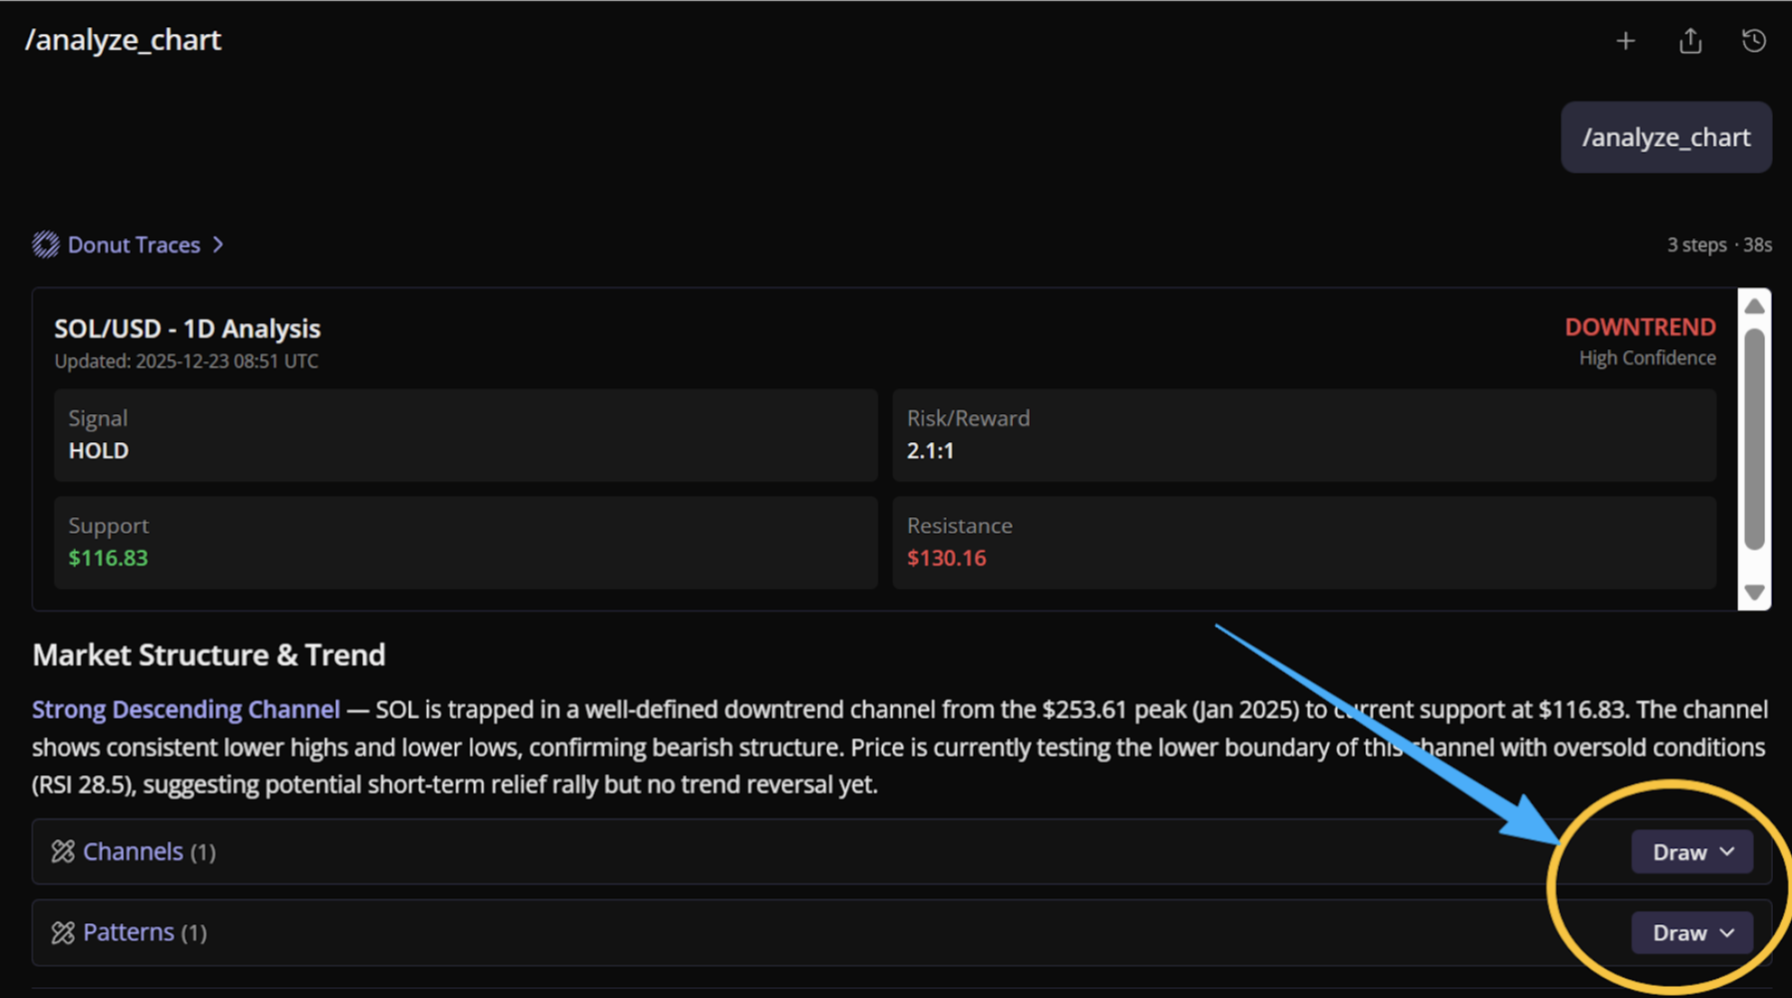
Task: Click the analysis card's vertical scrollbar thumb
Action: click(1754, 440)
